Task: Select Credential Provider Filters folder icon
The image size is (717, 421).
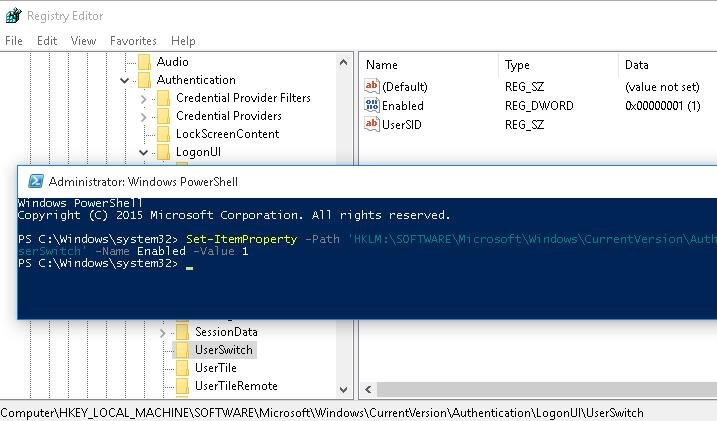Action: (x=163, y=98)
